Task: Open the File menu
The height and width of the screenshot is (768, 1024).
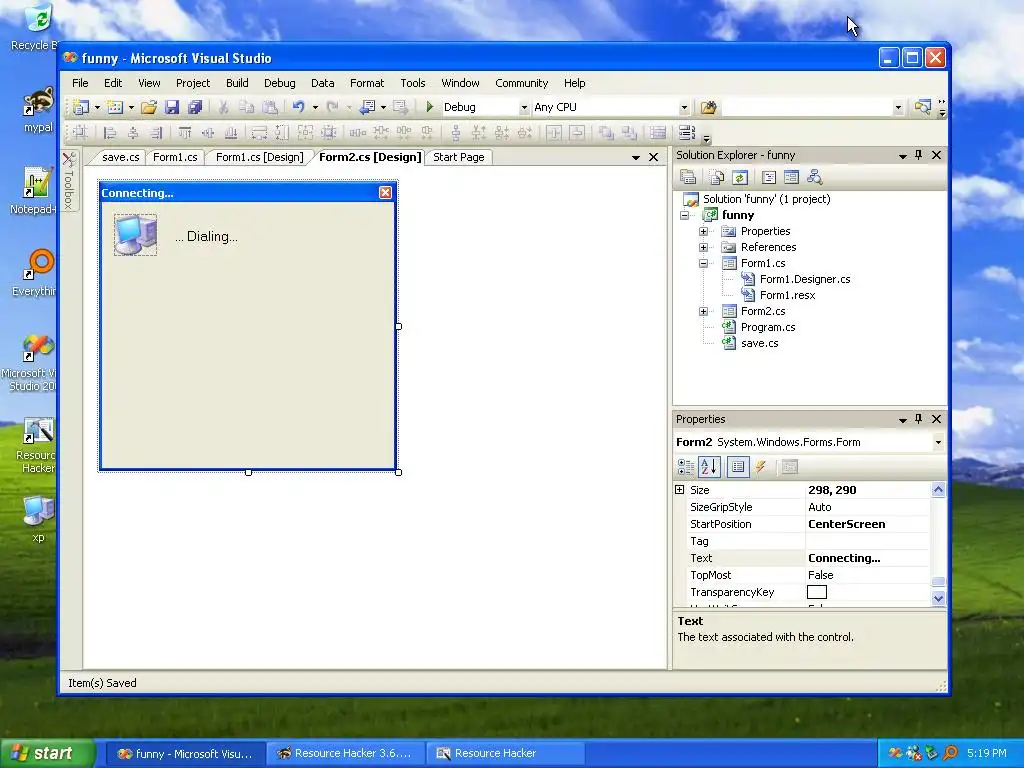Action: tap(80, 83)
